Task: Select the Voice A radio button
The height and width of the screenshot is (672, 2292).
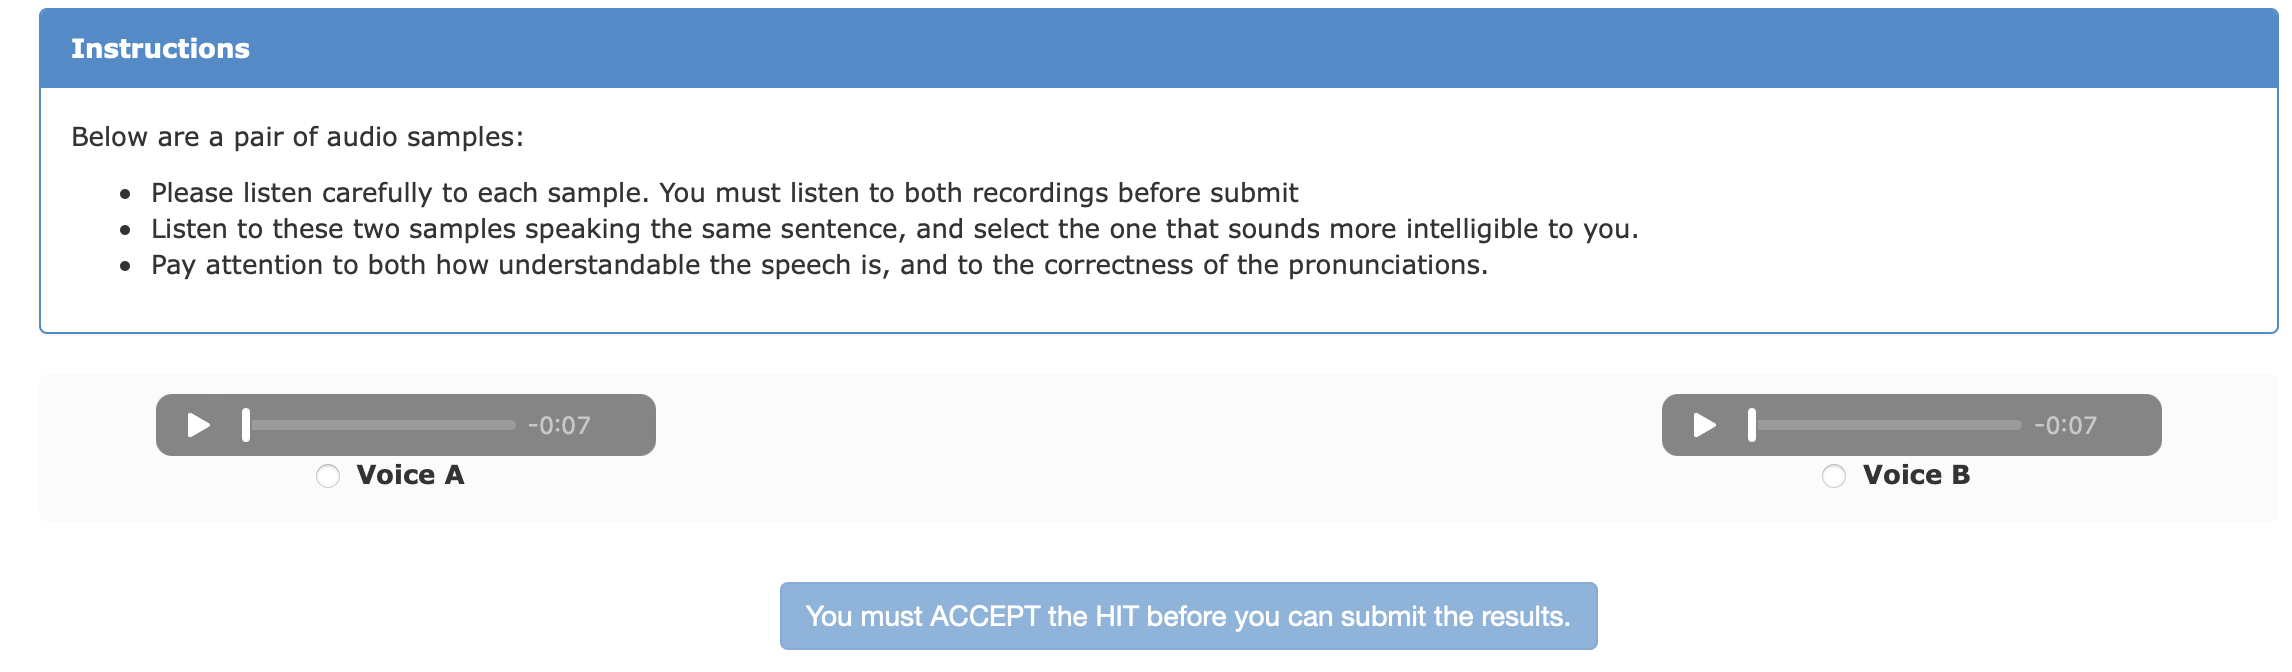Action: coord(328,476)
